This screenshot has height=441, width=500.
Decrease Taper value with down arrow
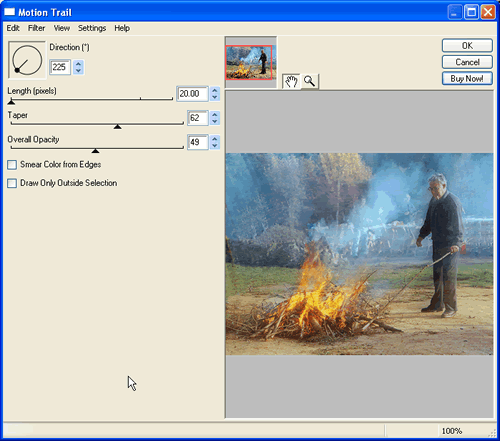215,122
